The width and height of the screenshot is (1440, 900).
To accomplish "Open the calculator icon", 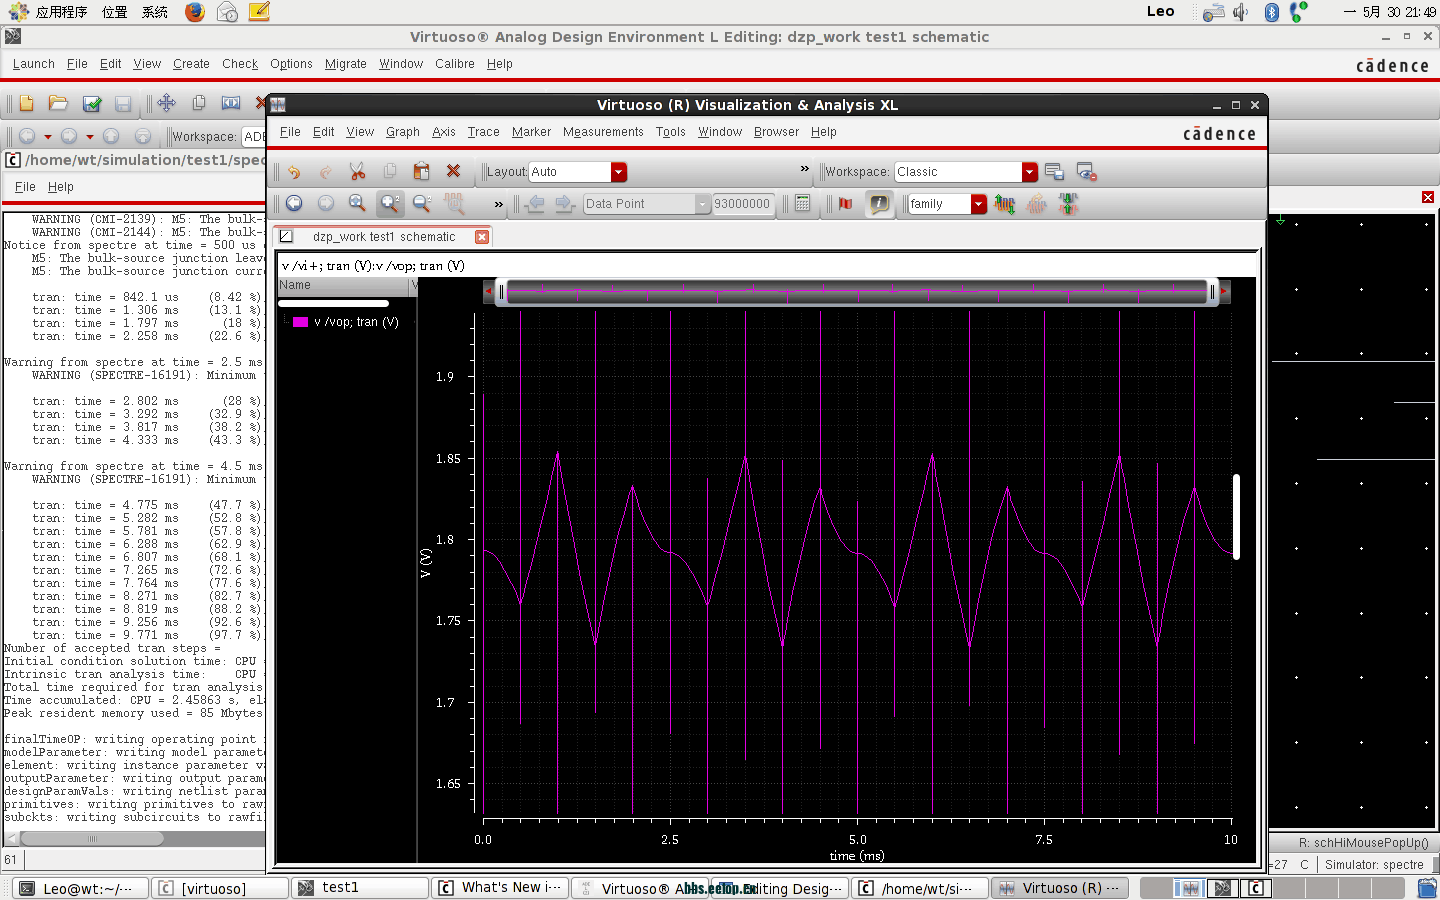I will pos(802,204).
